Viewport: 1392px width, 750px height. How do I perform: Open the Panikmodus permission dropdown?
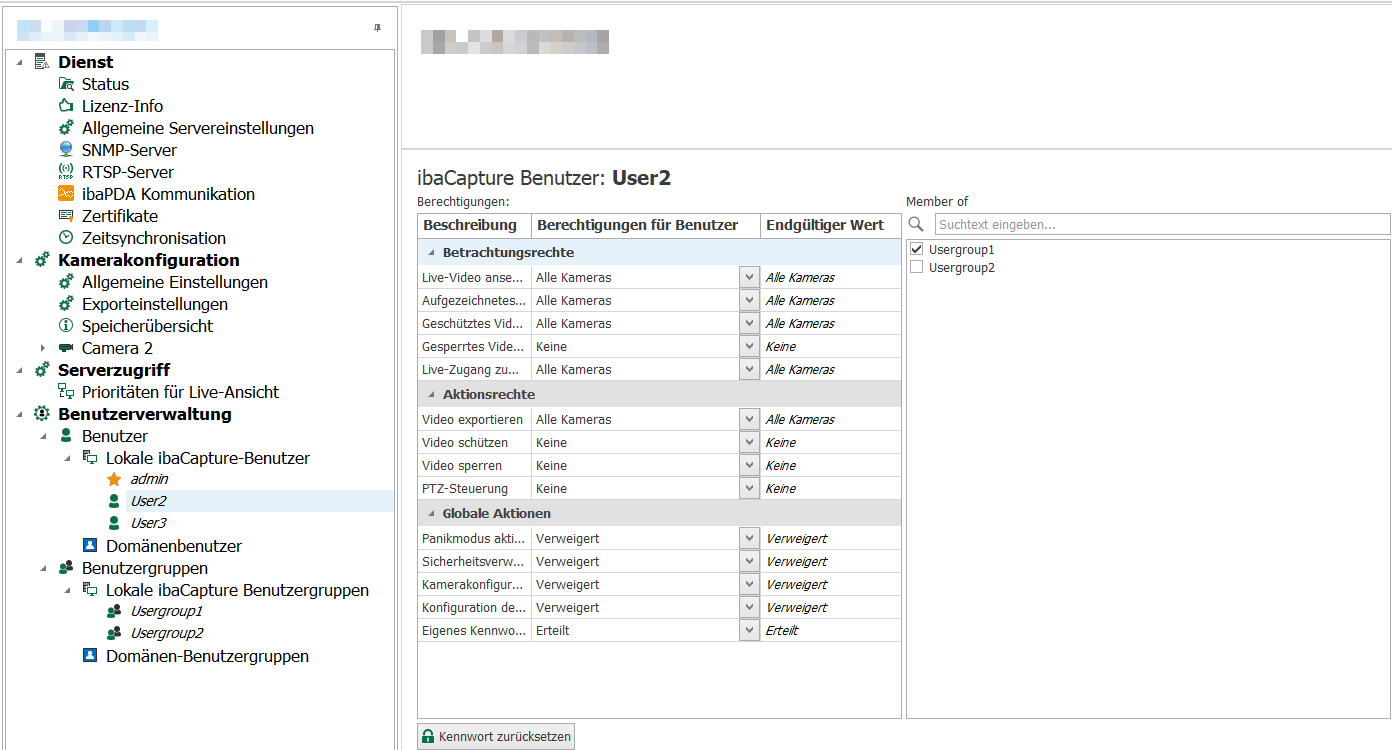(x=749, y=538)
